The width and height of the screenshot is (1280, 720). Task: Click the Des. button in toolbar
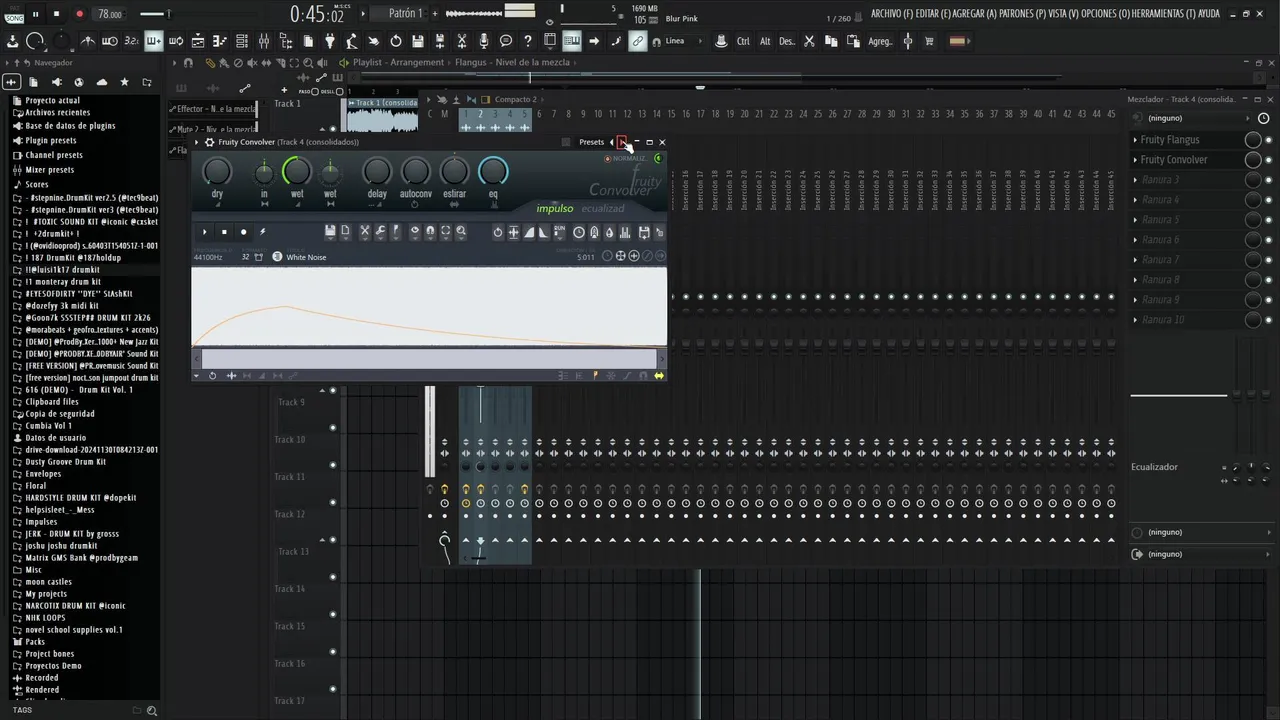tap(787, 41)
